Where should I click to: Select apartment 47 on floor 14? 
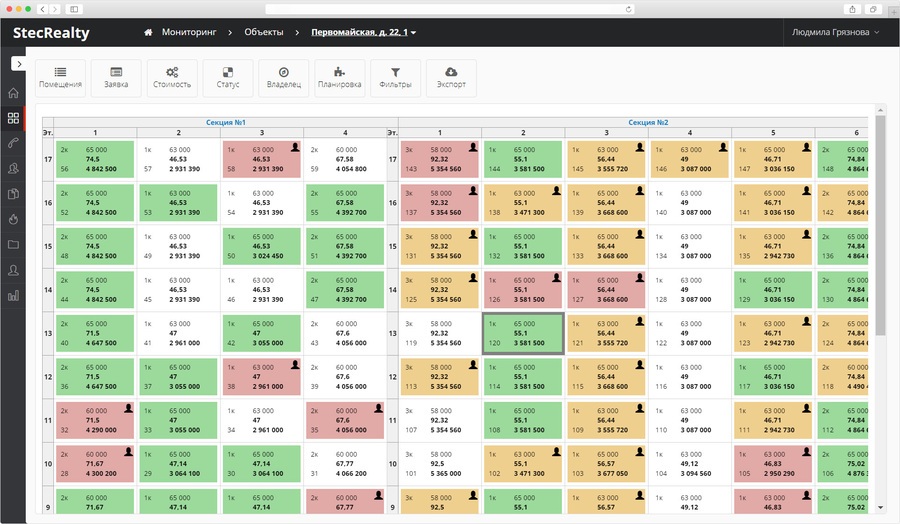pyautogui.click(x=344, y=290)
